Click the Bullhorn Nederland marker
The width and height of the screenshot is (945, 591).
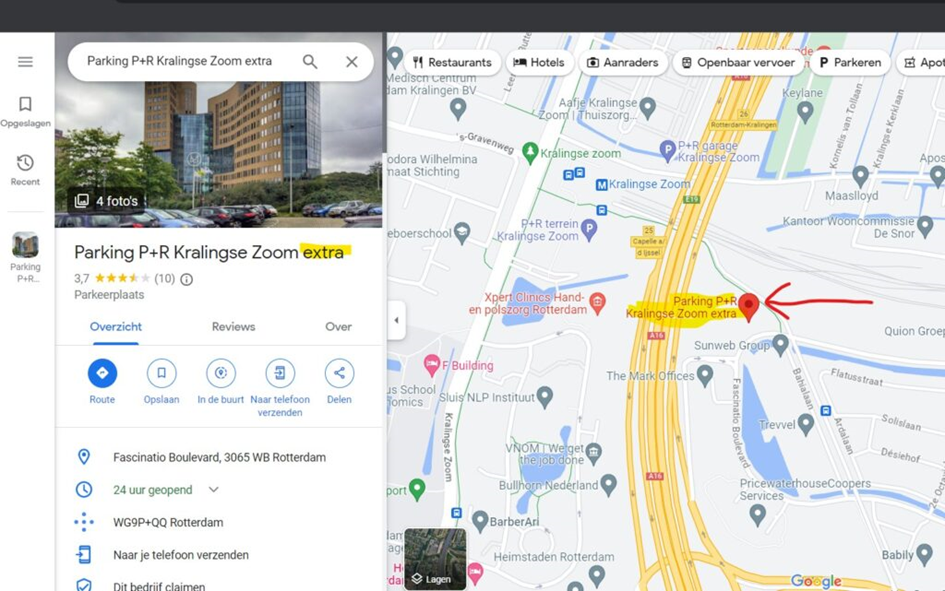click(609, 484)
